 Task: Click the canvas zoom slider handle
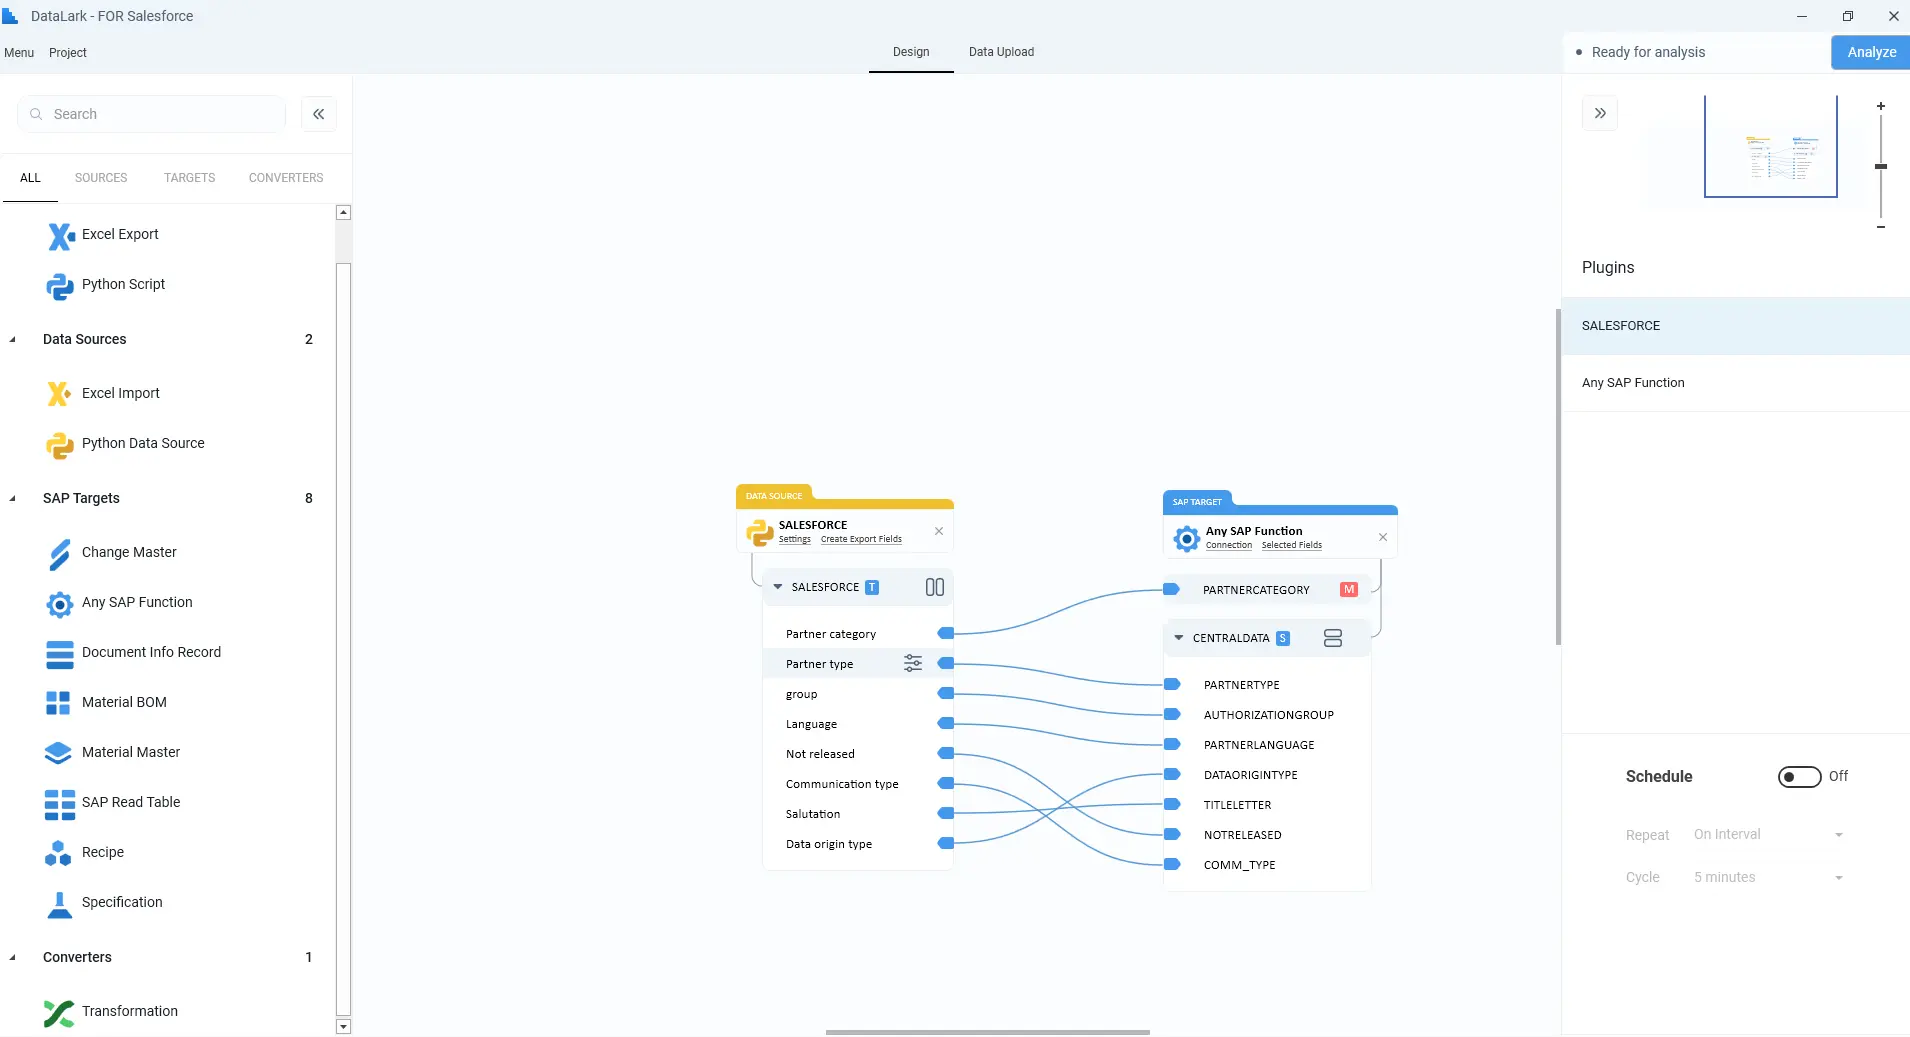[x=1881, y=166]
